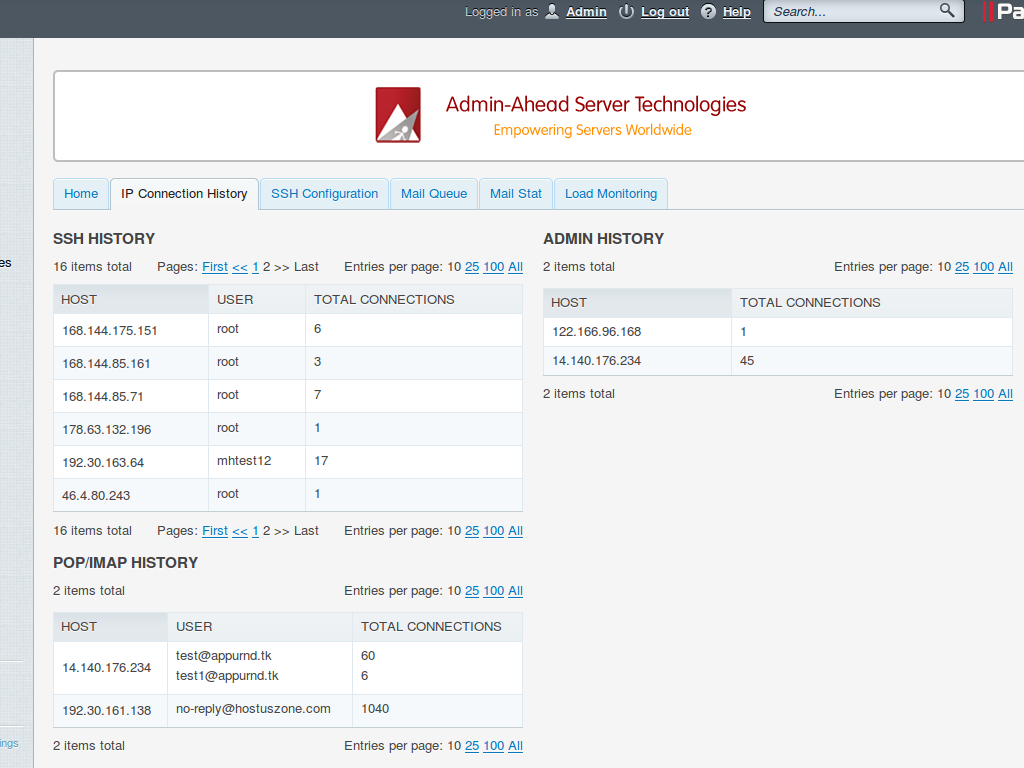
Task: Switch to Mail Stat tab
Action: [x=516, y=194]
